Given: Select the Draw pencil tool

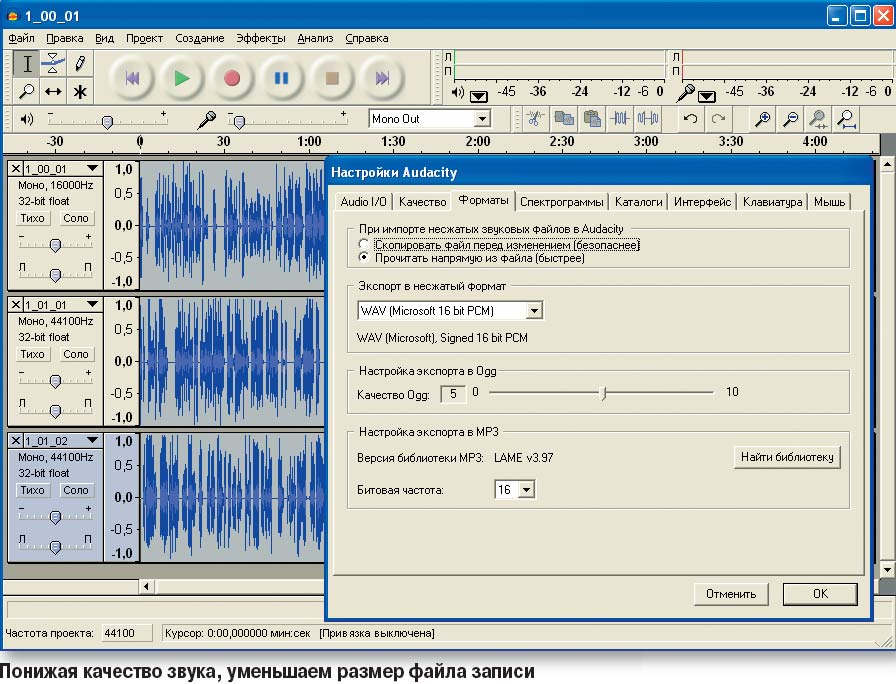Looking at the screenshot, I should click(x=80, y=64).
